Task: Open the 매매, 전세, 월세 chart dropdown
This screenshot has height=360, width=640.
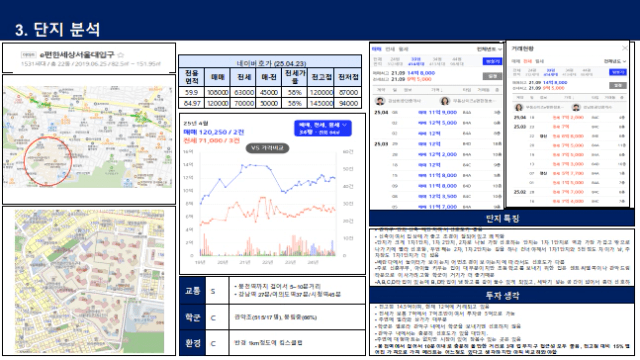Action: tap(322, 128)
